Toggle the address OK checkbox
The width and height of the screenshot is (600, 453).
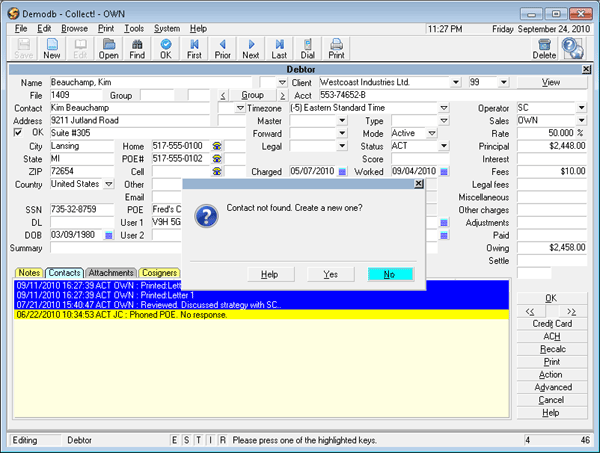[18, 133]
